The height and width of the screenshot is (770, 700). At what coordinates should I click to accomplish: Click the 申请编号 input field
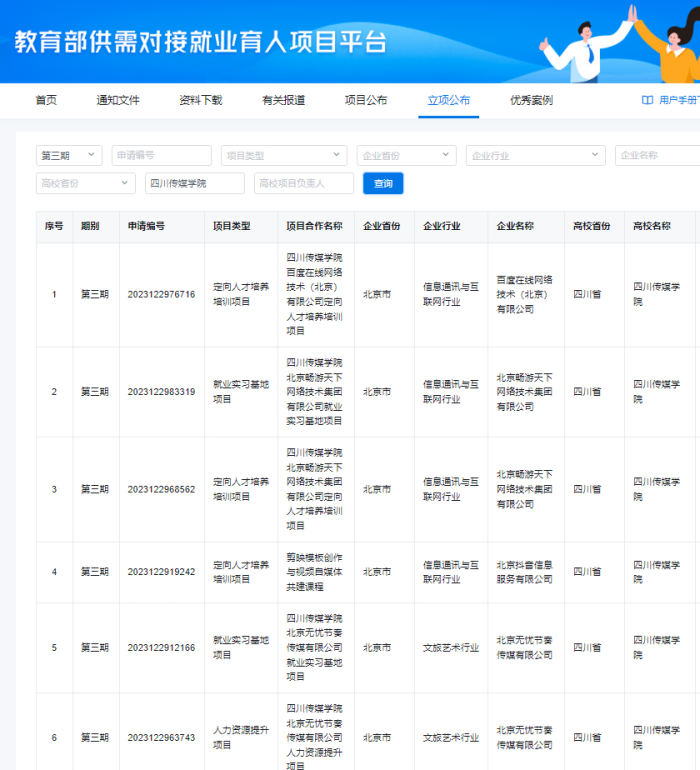161,155
